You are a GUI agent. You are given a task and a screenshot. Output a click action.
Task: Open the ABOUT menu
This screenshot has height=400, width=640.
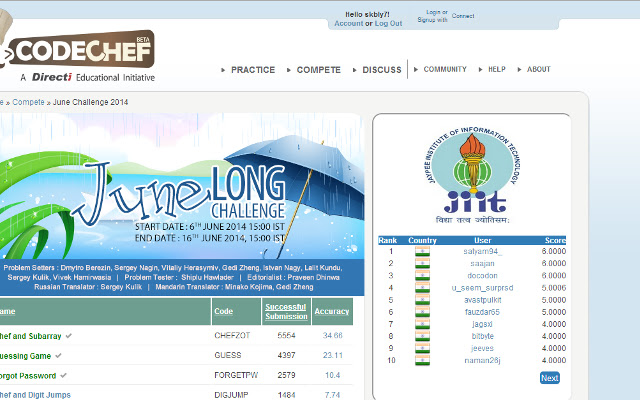point(538,69)
